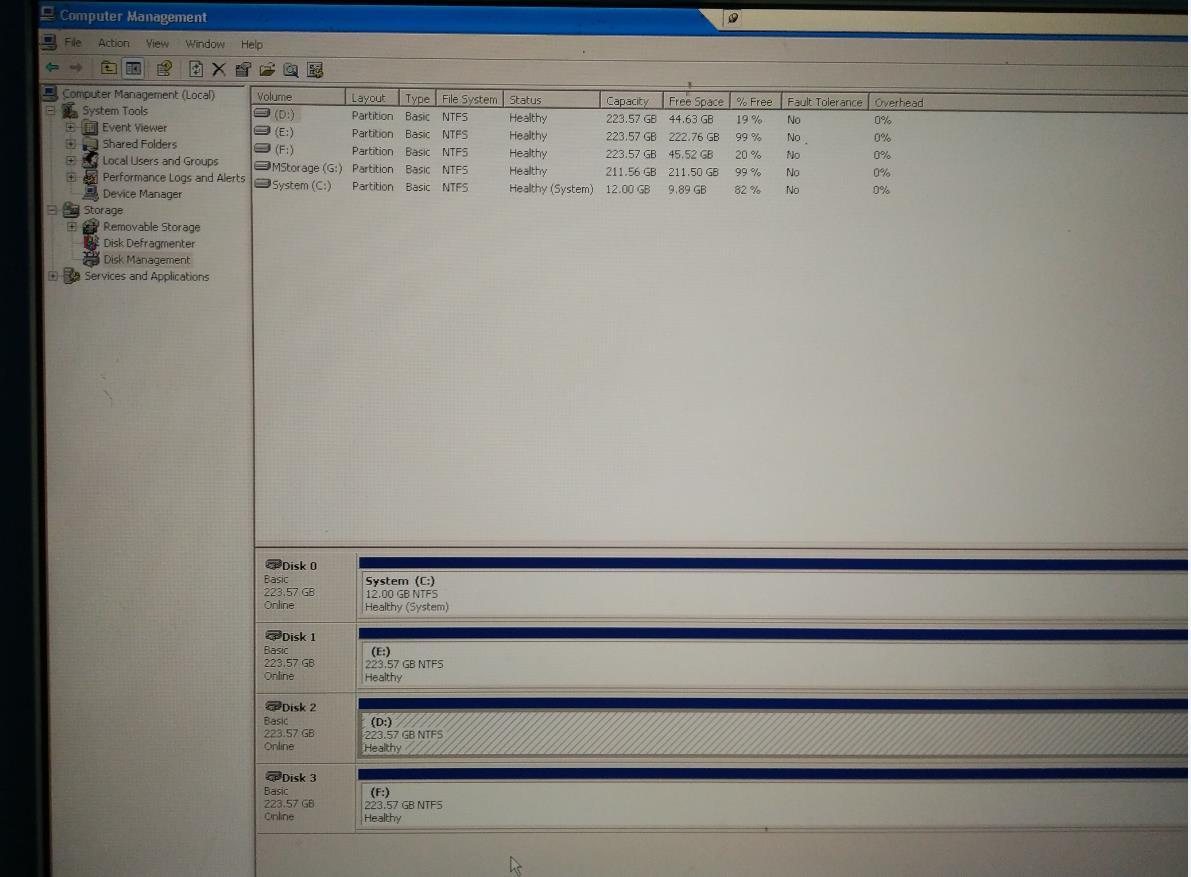Click the Help toolbar icon
The width and height of the screenshot is (1191, 877).
[316, 69]
